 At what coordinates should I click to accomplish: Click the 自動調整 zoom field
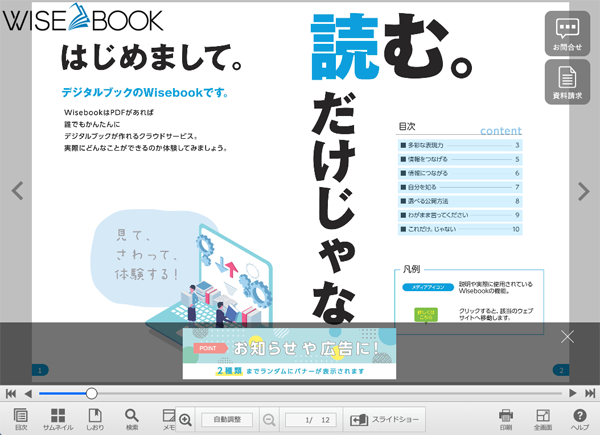(x=227, y=420)
